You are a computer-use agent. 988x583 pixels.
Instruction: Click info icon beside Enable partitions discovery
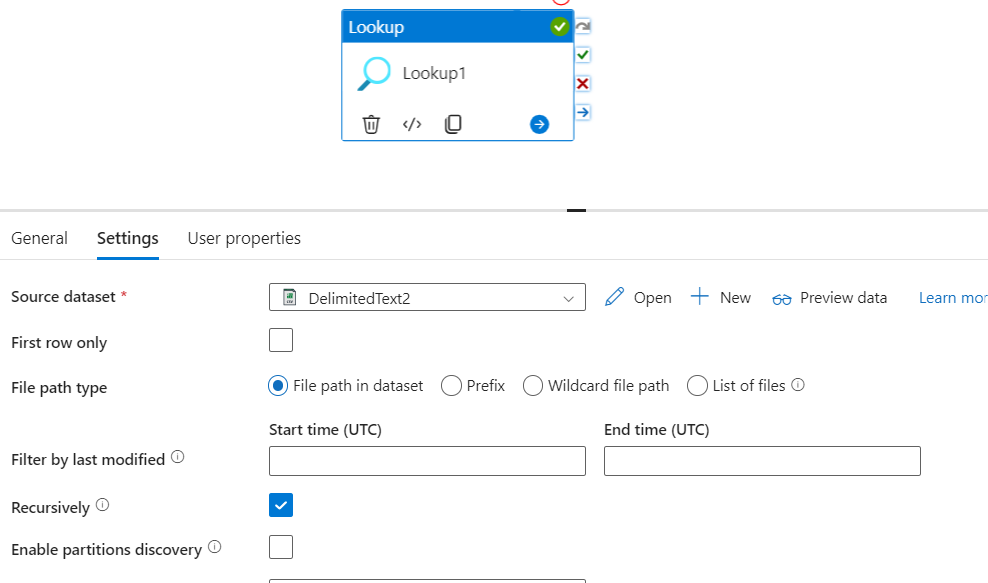click(214, 546)
